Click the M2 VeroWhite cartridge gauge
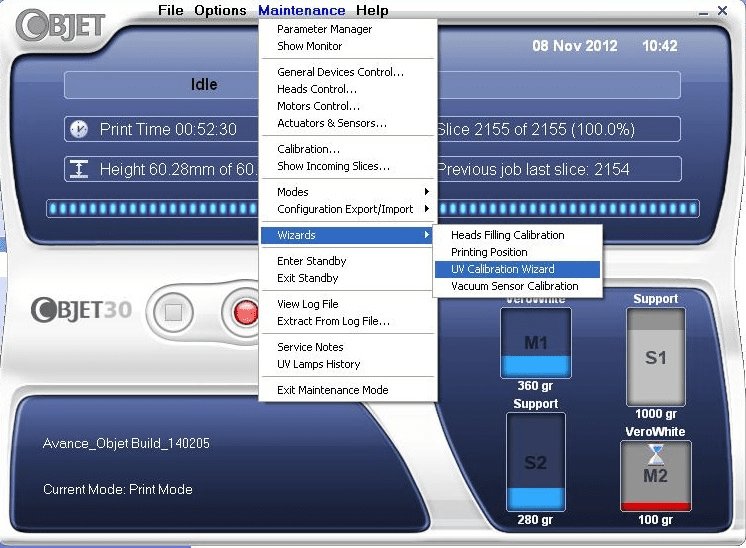746x548 pixels. (656, 476)
